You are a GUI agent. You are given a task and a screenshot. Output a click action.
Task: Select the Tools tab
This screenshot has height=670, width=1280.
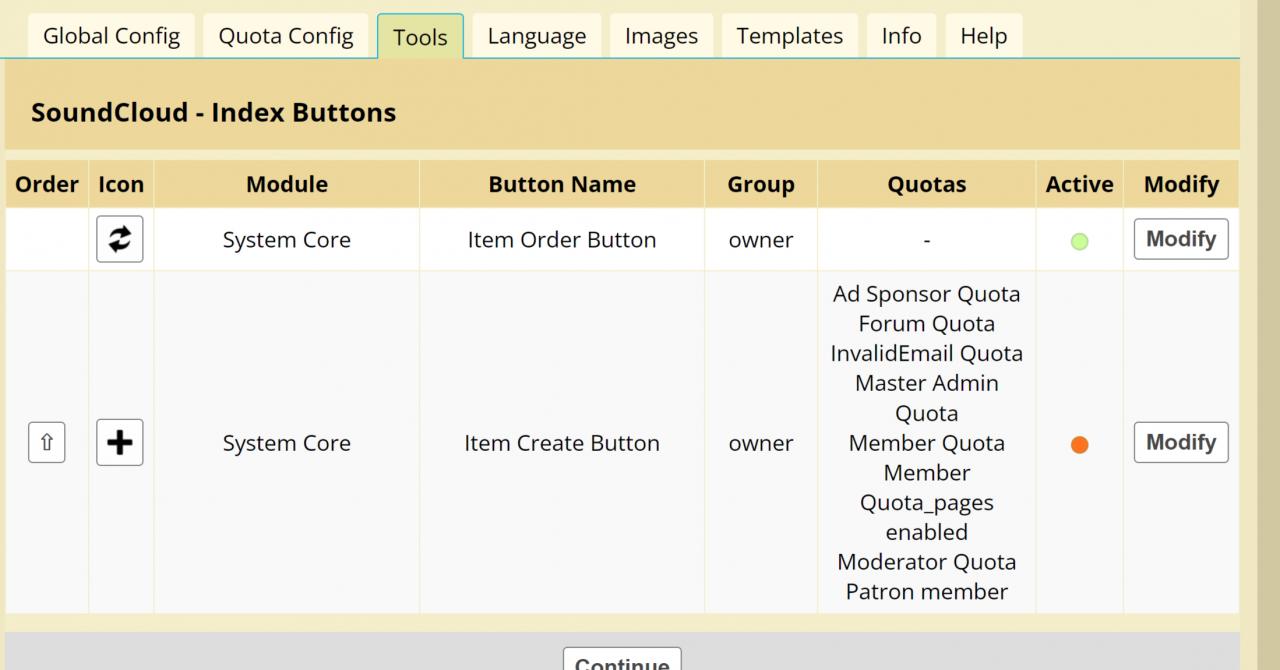pos(420,37)
